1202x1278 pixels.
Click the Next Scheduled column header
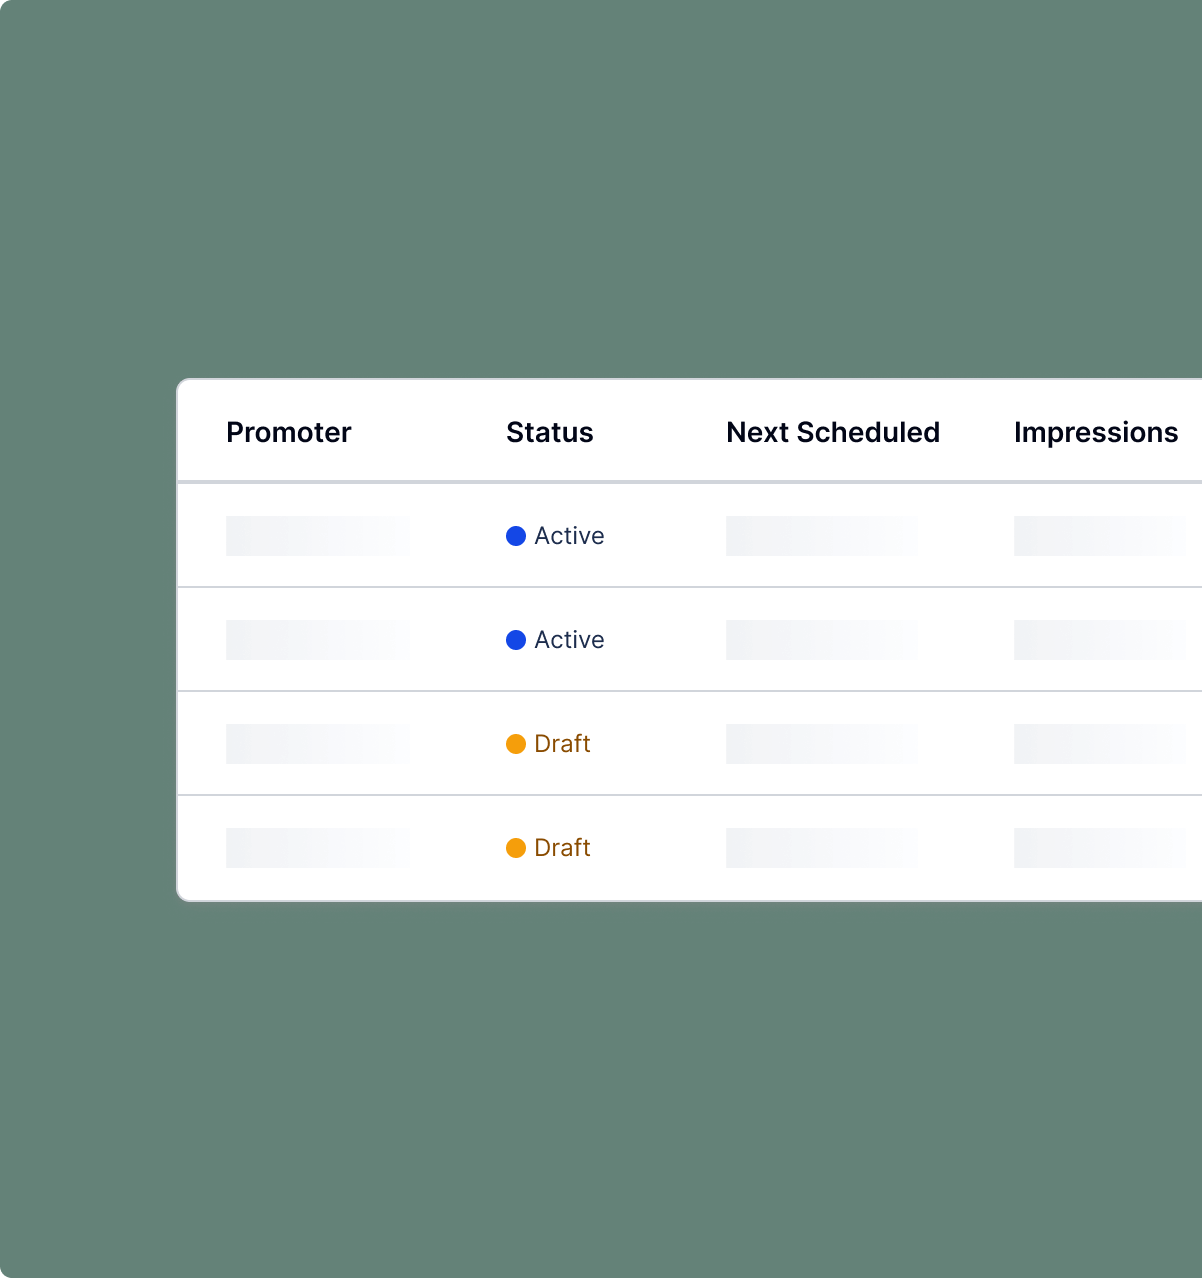click(x=833, y=432)
